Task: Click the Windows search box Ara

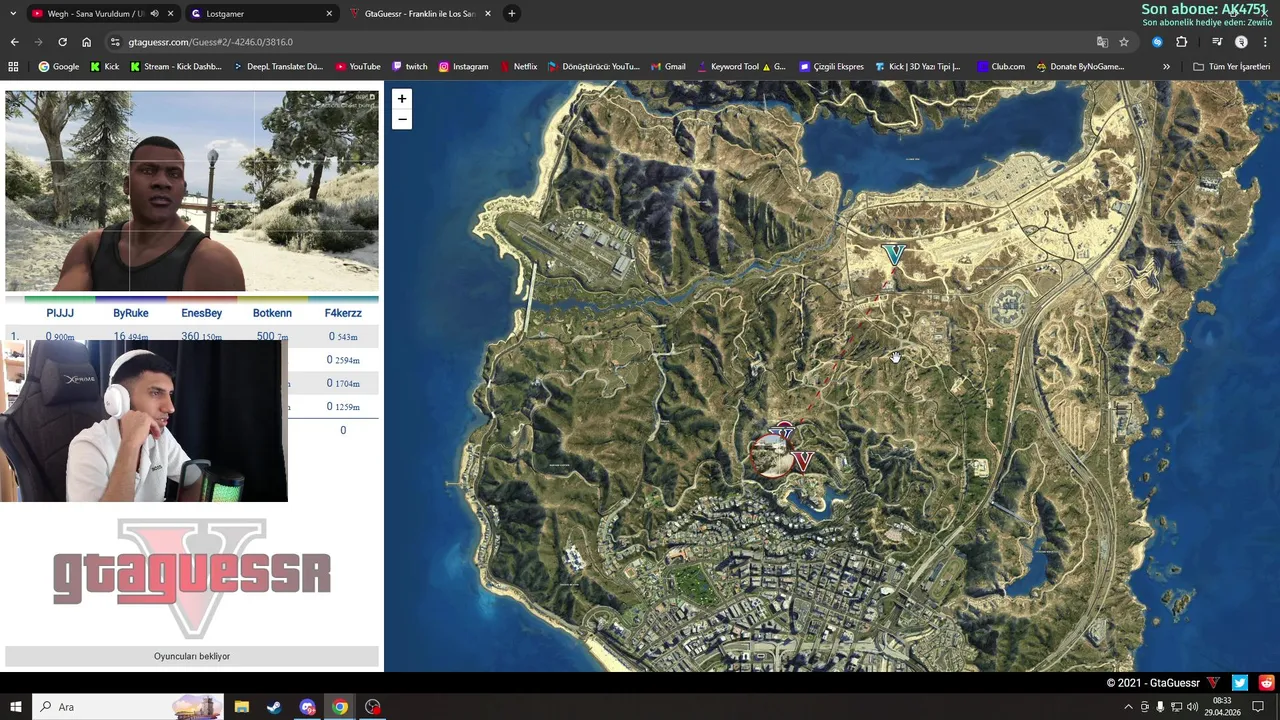Action: pos(128,707)
